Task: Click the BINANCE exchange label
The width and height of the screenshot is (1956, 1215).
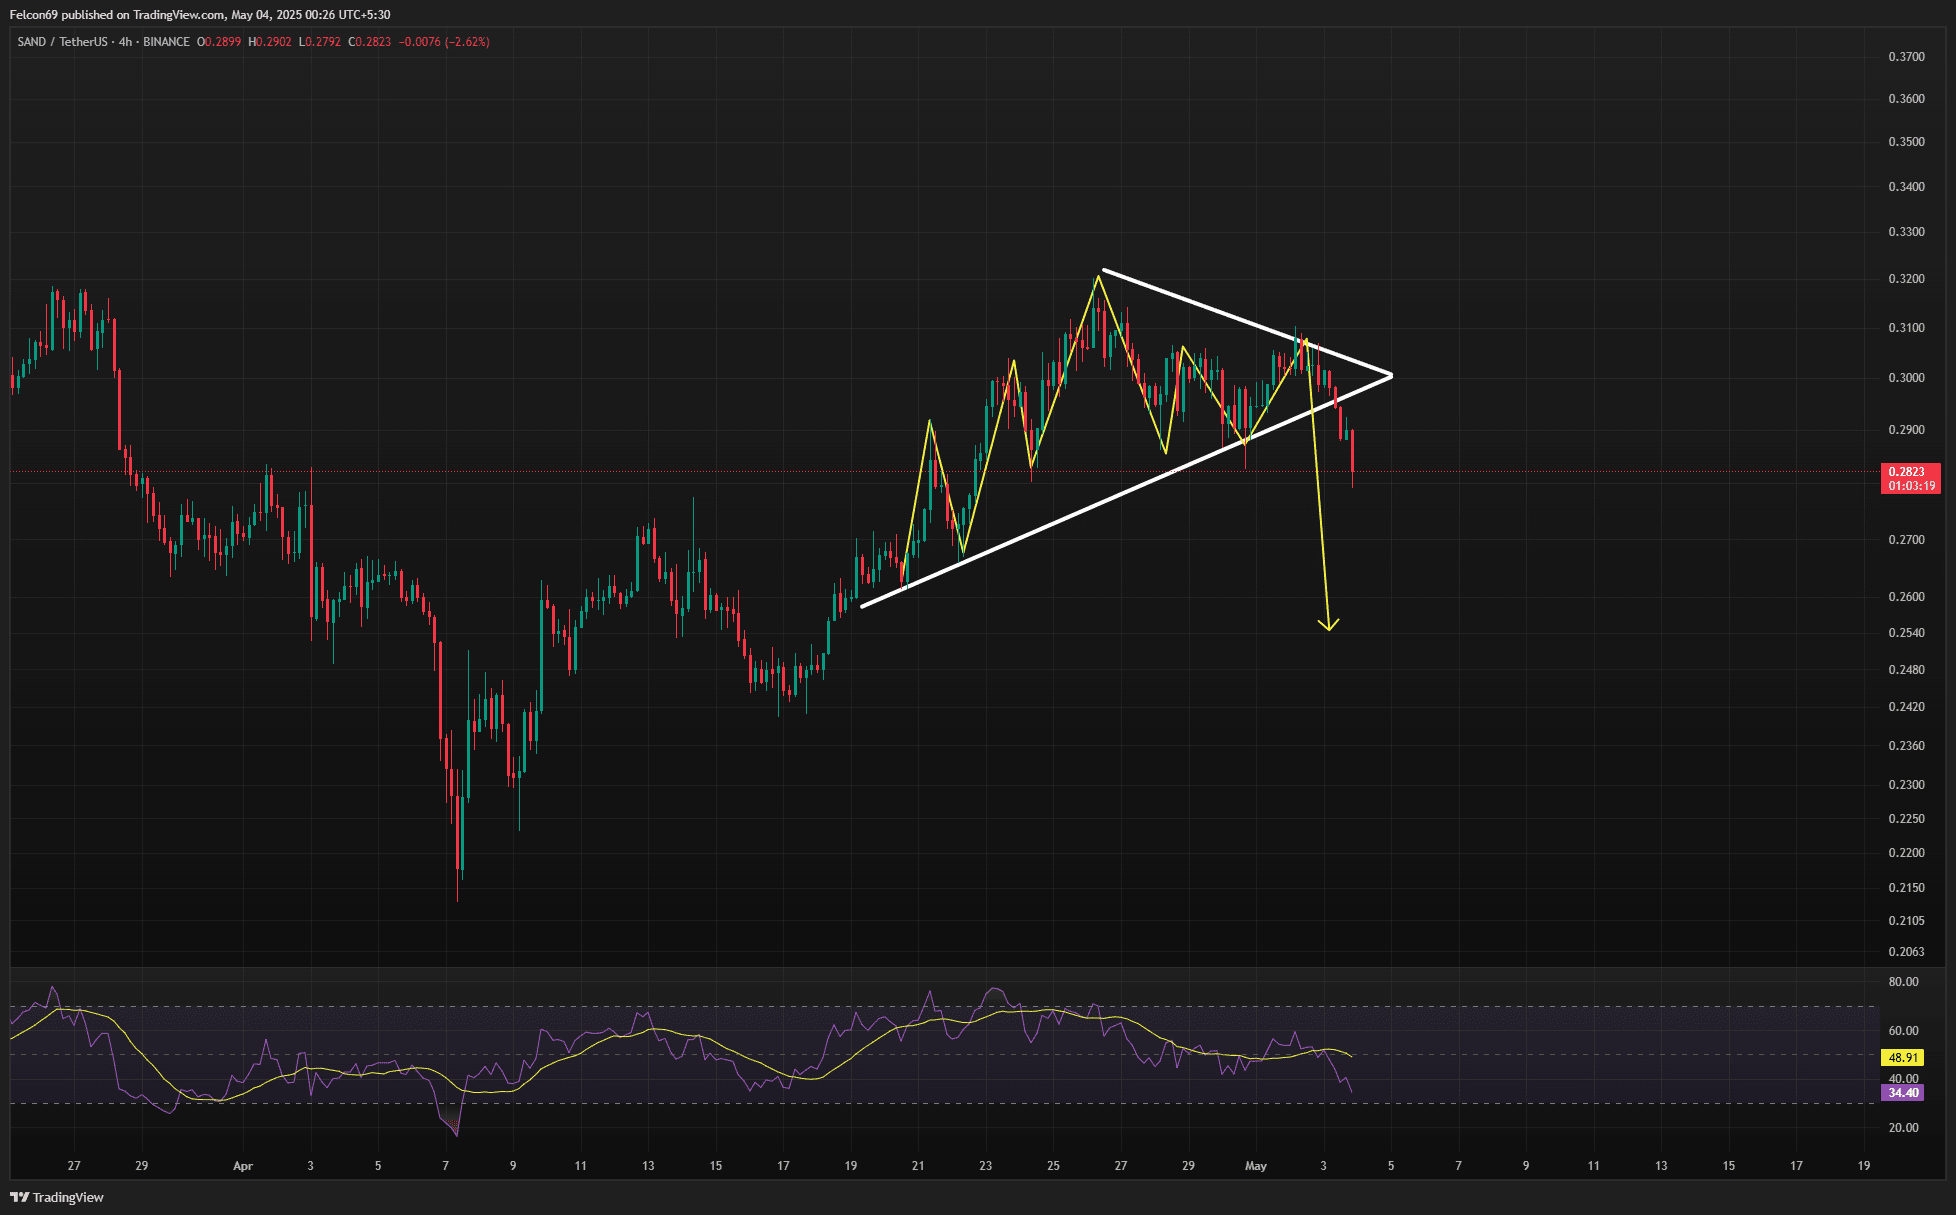Action: [x=166, y=42]
